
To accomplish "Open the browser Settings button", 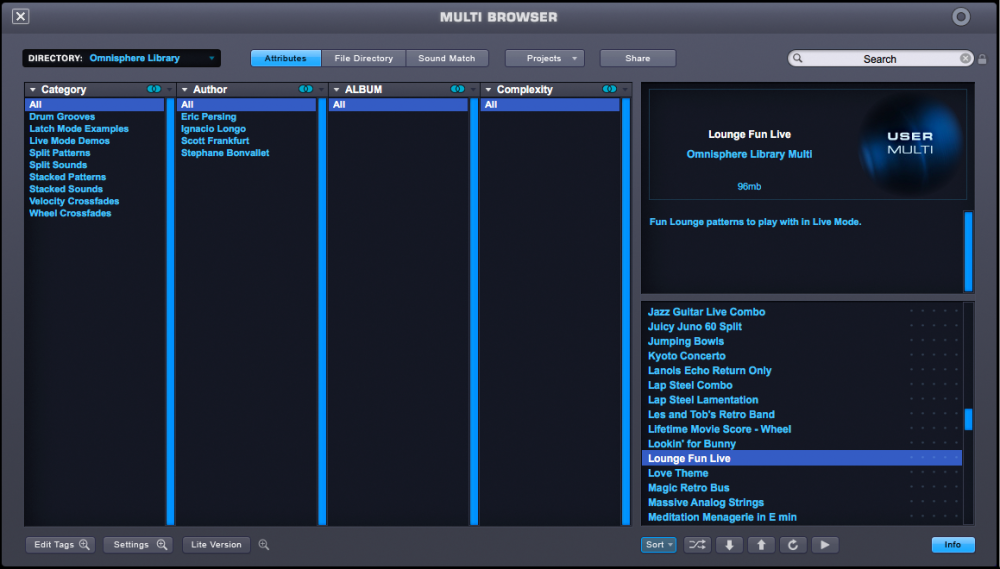I will [x=138, y=545].
